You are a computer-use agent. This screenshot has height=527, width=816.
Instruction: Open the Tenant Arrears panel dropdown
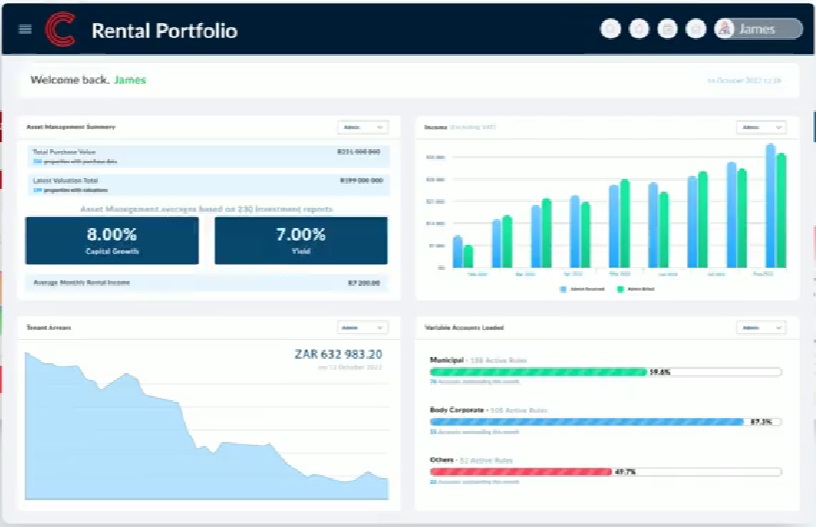pyautogui.click(x=362, y=327)
